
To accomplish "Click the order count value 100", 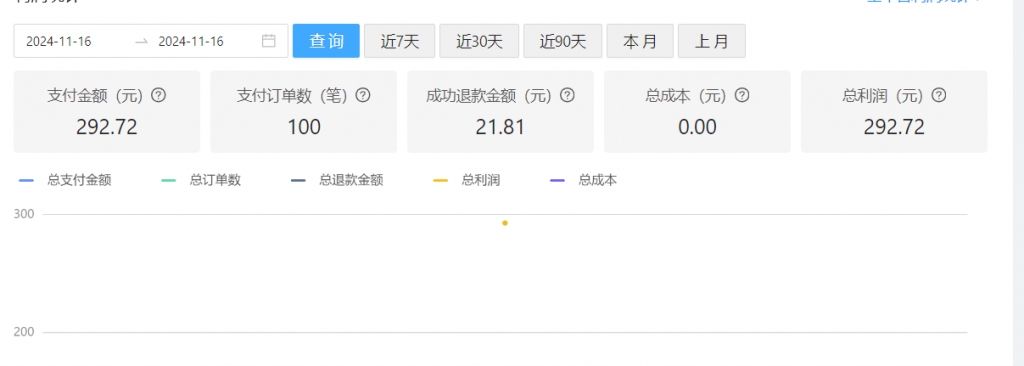I will pos(304,127).
